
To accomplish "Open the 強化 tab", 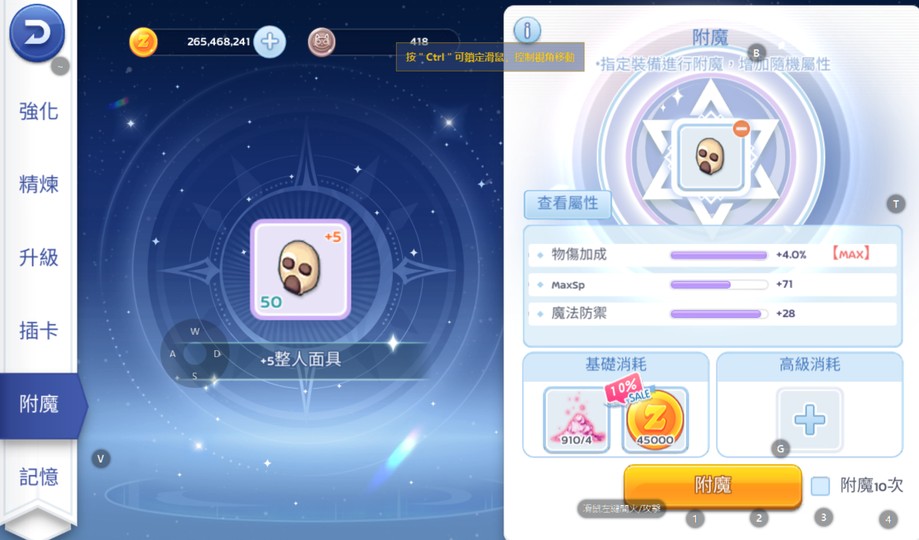I will click(x=39, y=111).
